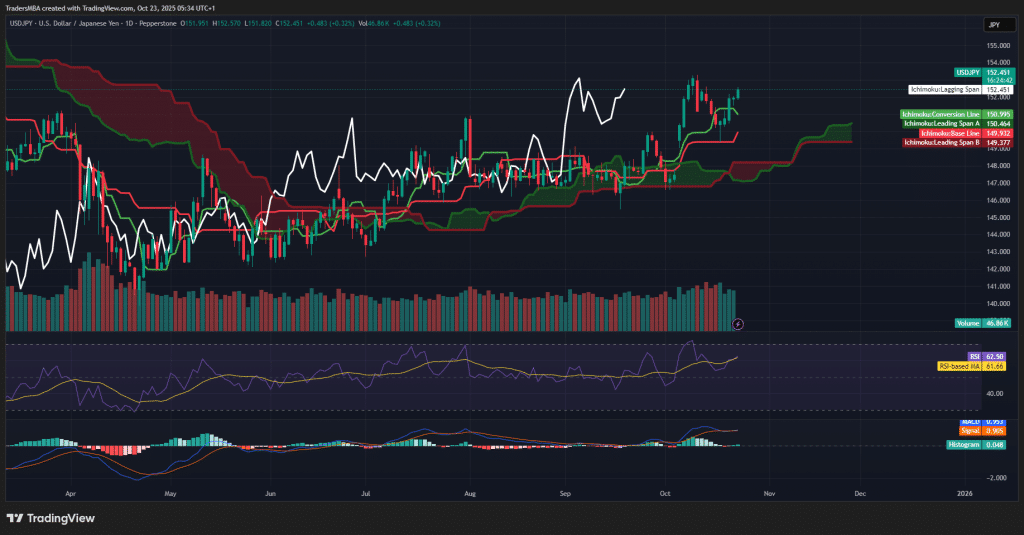The image size is (1024, 535).
Task: Select the Ichimoku:Base Line label
Action: click(966, 133)
